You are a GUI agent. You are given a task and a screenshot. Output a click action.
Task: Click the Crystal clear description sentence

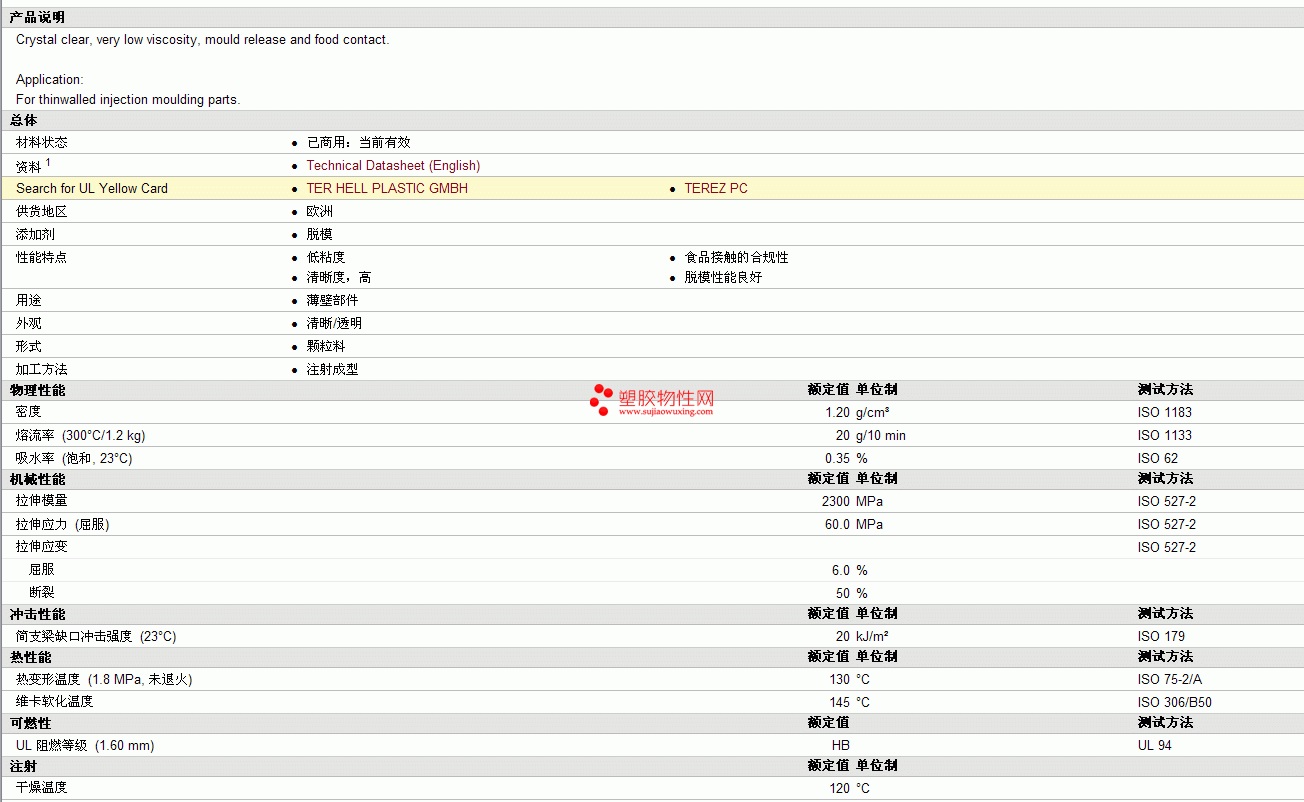point(203,40)
